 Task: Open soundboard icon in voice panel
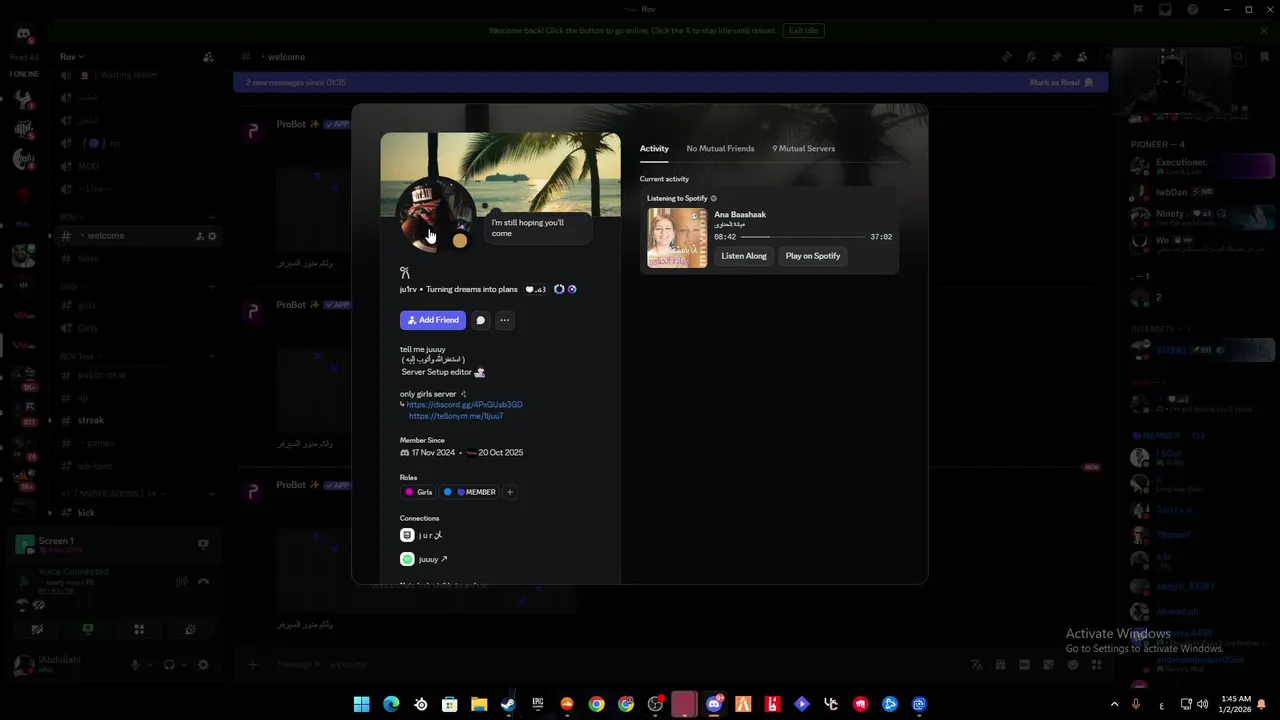point(190,630)
